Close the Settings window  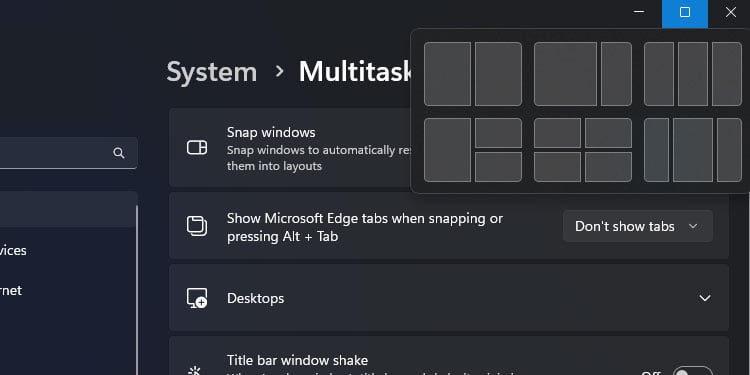click(730, 13)
